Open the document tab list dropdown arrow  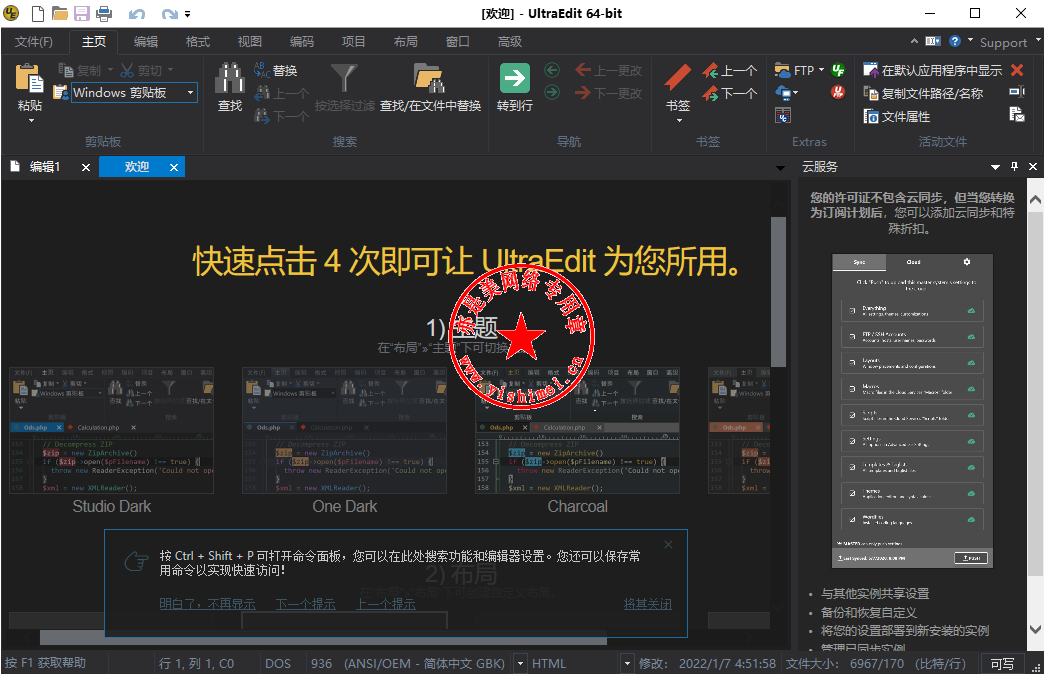tap(780, 168)
